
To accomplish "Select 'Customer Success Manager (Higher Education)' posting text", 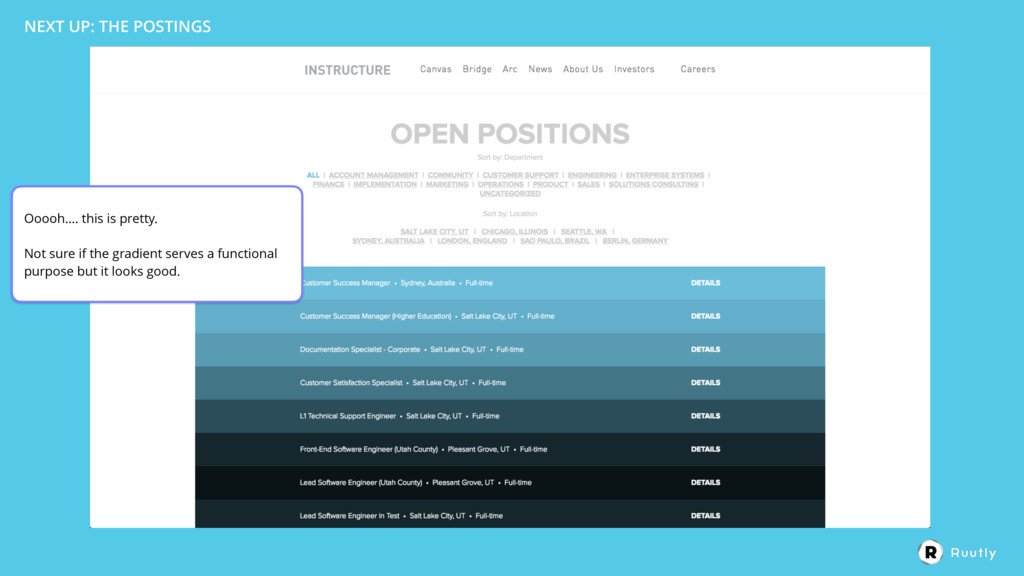I will 376,316.
